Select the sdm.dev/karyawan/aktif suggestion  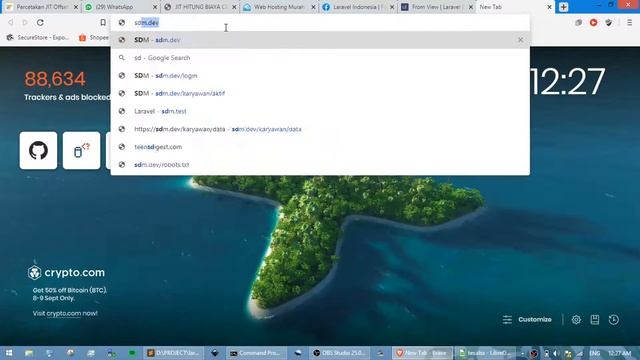tap(320, 93)
